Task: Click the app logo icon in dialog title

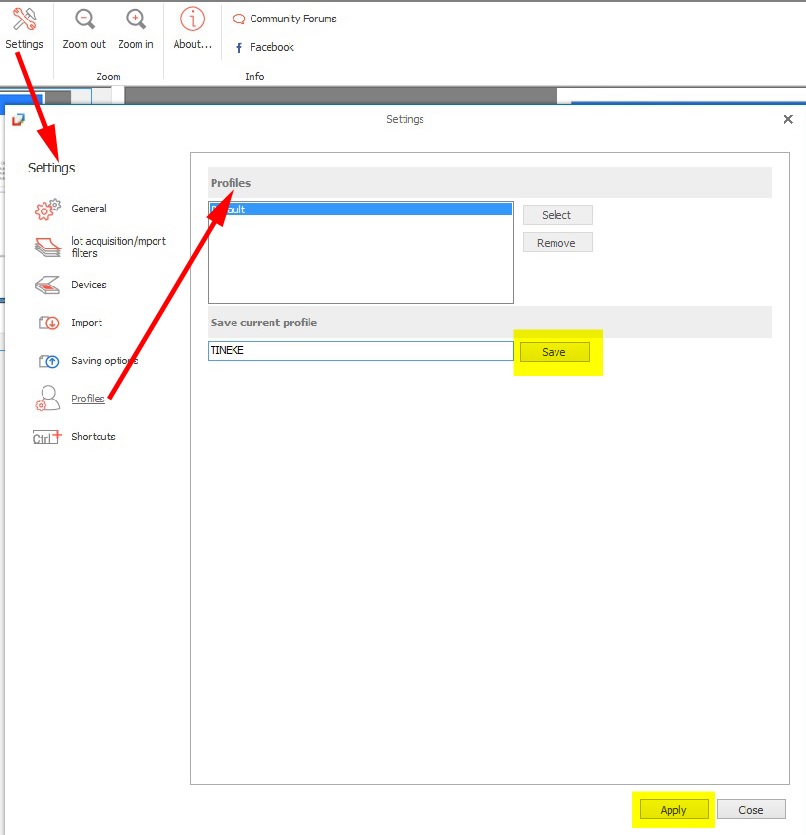Action: 19,119
